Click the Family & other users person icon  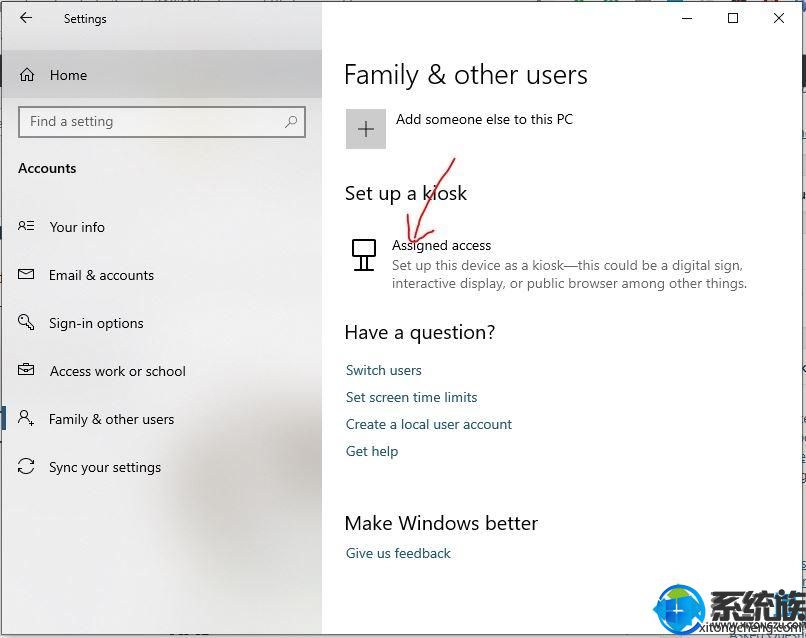(x=26, y=417)
